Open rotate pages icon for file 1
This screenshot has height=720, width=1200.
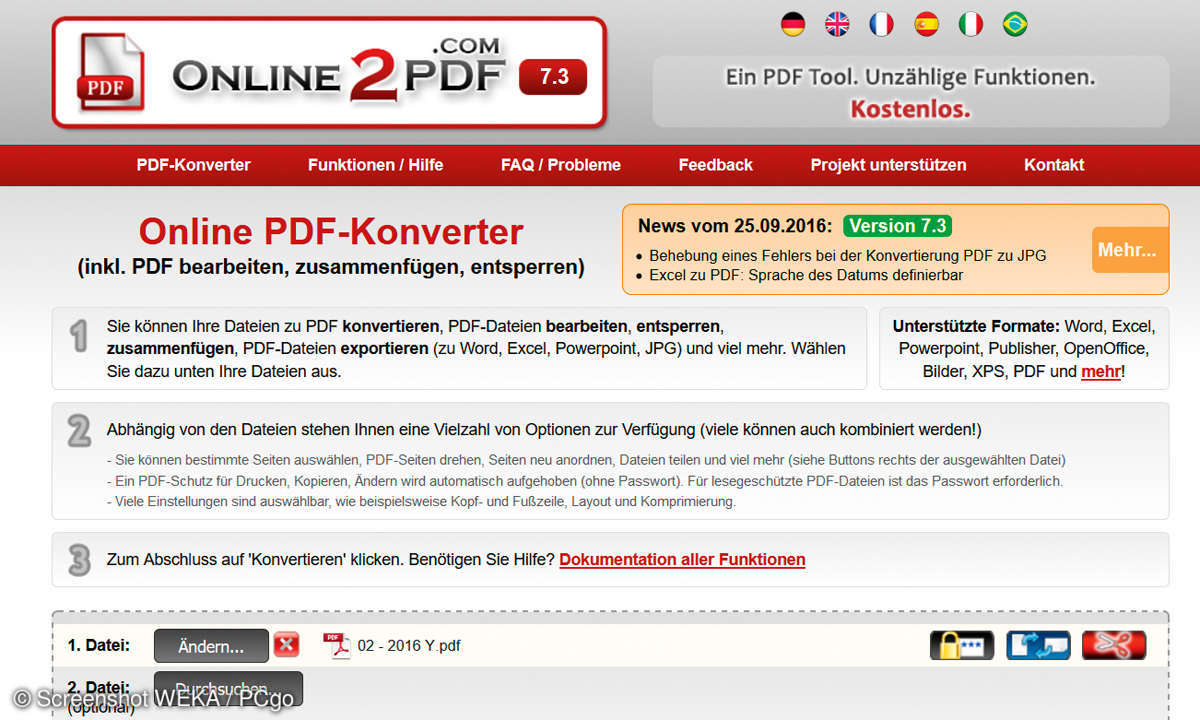click(1038, 645)
